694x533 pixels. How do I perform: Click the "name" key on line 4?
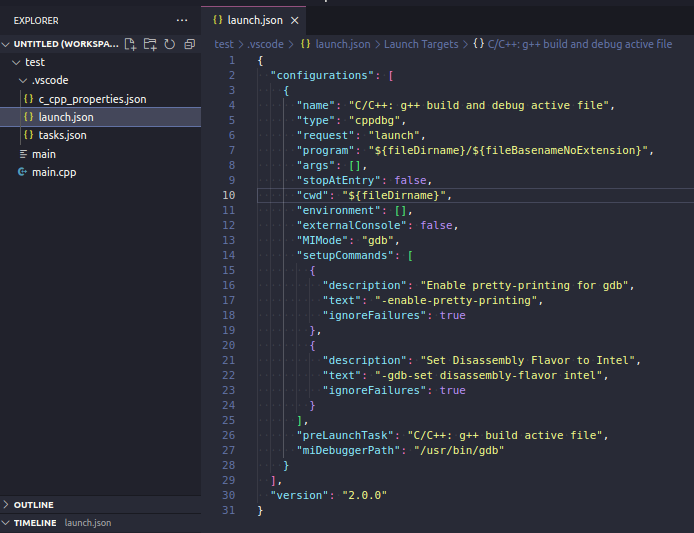[x=316, y=105]
